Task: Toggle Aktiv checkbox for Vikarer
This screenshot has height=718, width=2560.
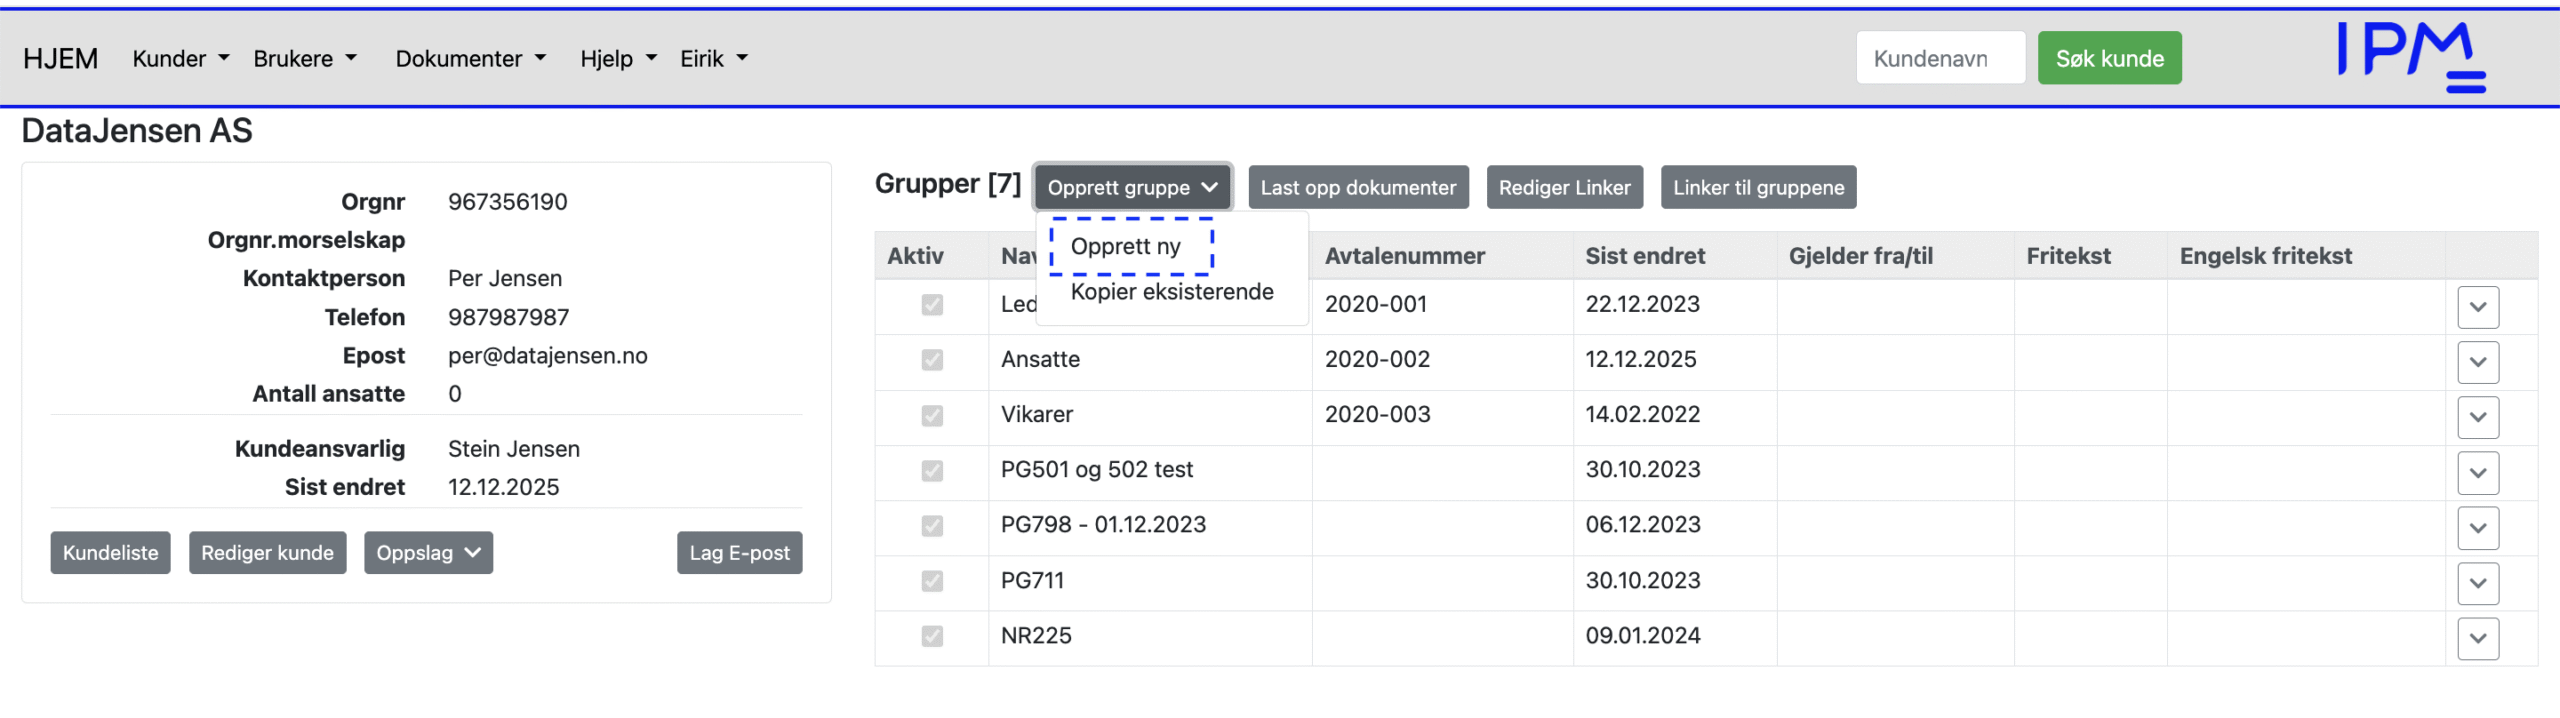Action: pyautogui.click(x=932, y=415)
